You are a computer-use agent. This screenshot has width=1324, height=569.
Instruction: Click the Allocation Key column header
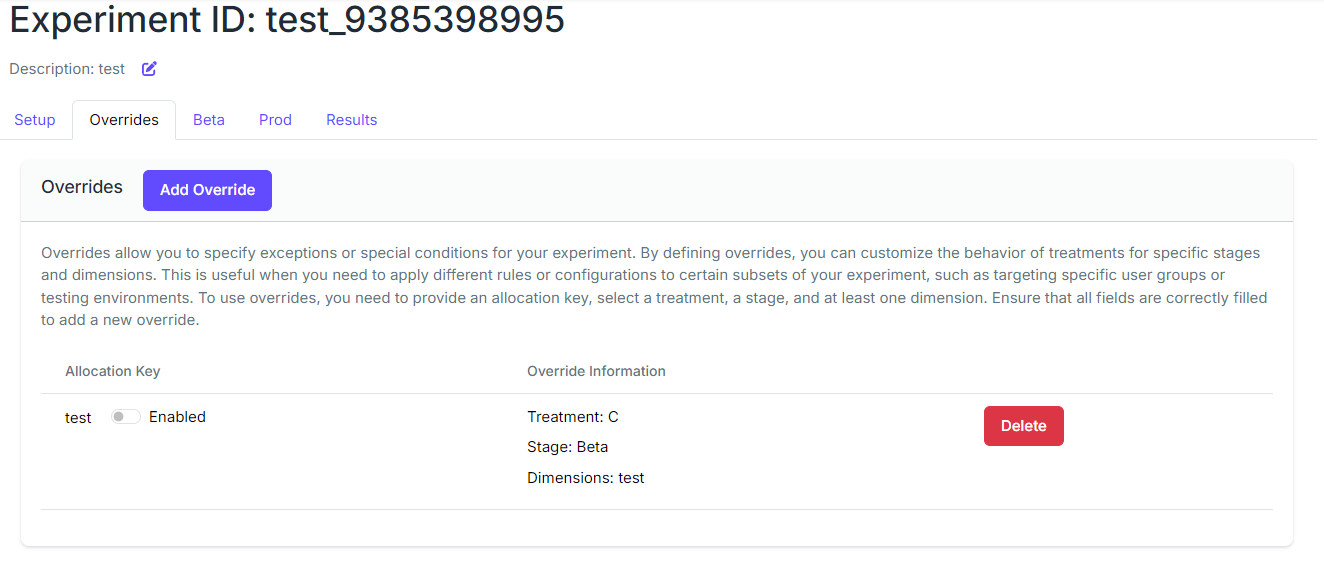pyautogui.click(x=113, y=371)
